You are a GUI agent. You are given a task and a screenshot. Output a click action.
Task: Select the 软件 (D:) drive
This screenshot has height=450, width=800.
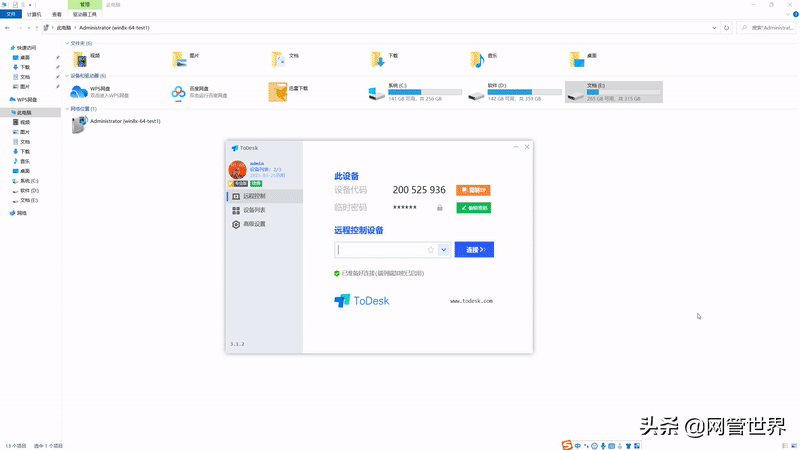click(514, 92)
